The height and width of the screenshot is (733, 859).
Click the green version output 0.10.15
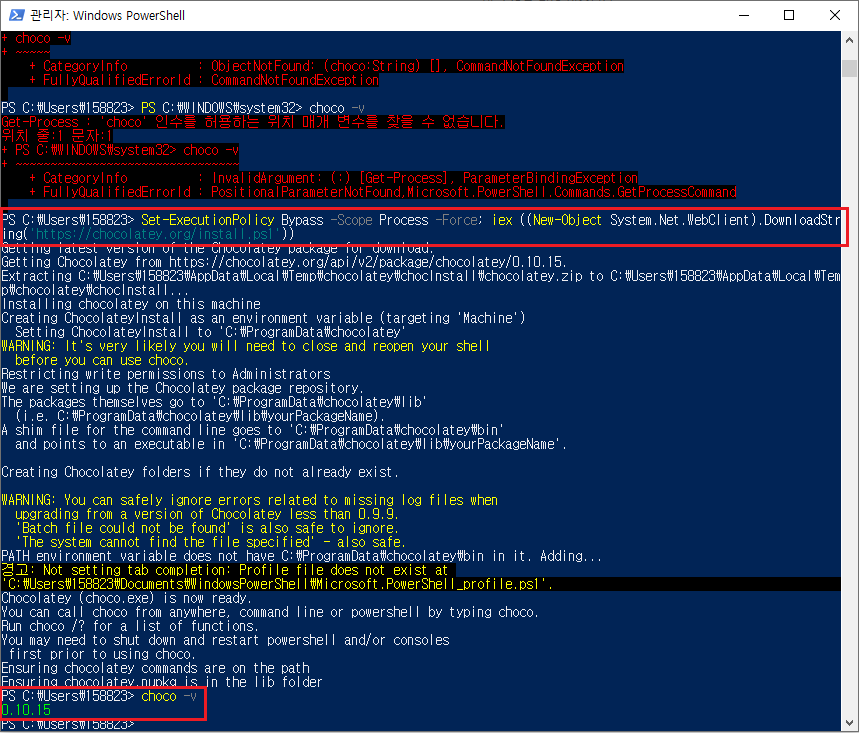pos(26,710)
